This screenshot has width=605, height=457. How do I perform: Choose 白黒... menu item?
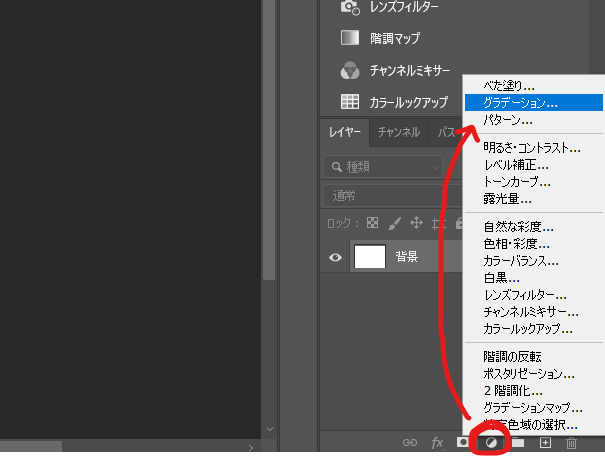tap(534, 278)
